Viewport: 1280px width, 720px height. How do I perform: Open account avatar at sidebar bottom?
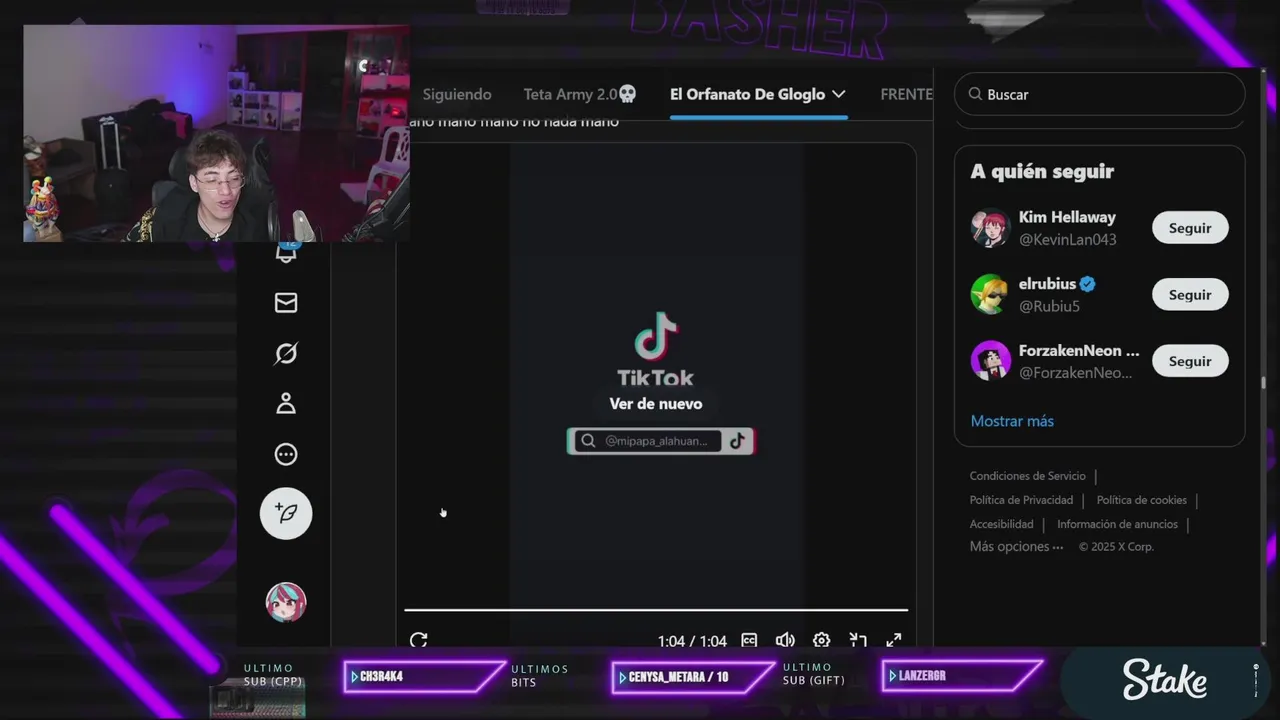[x=286, y=602]
